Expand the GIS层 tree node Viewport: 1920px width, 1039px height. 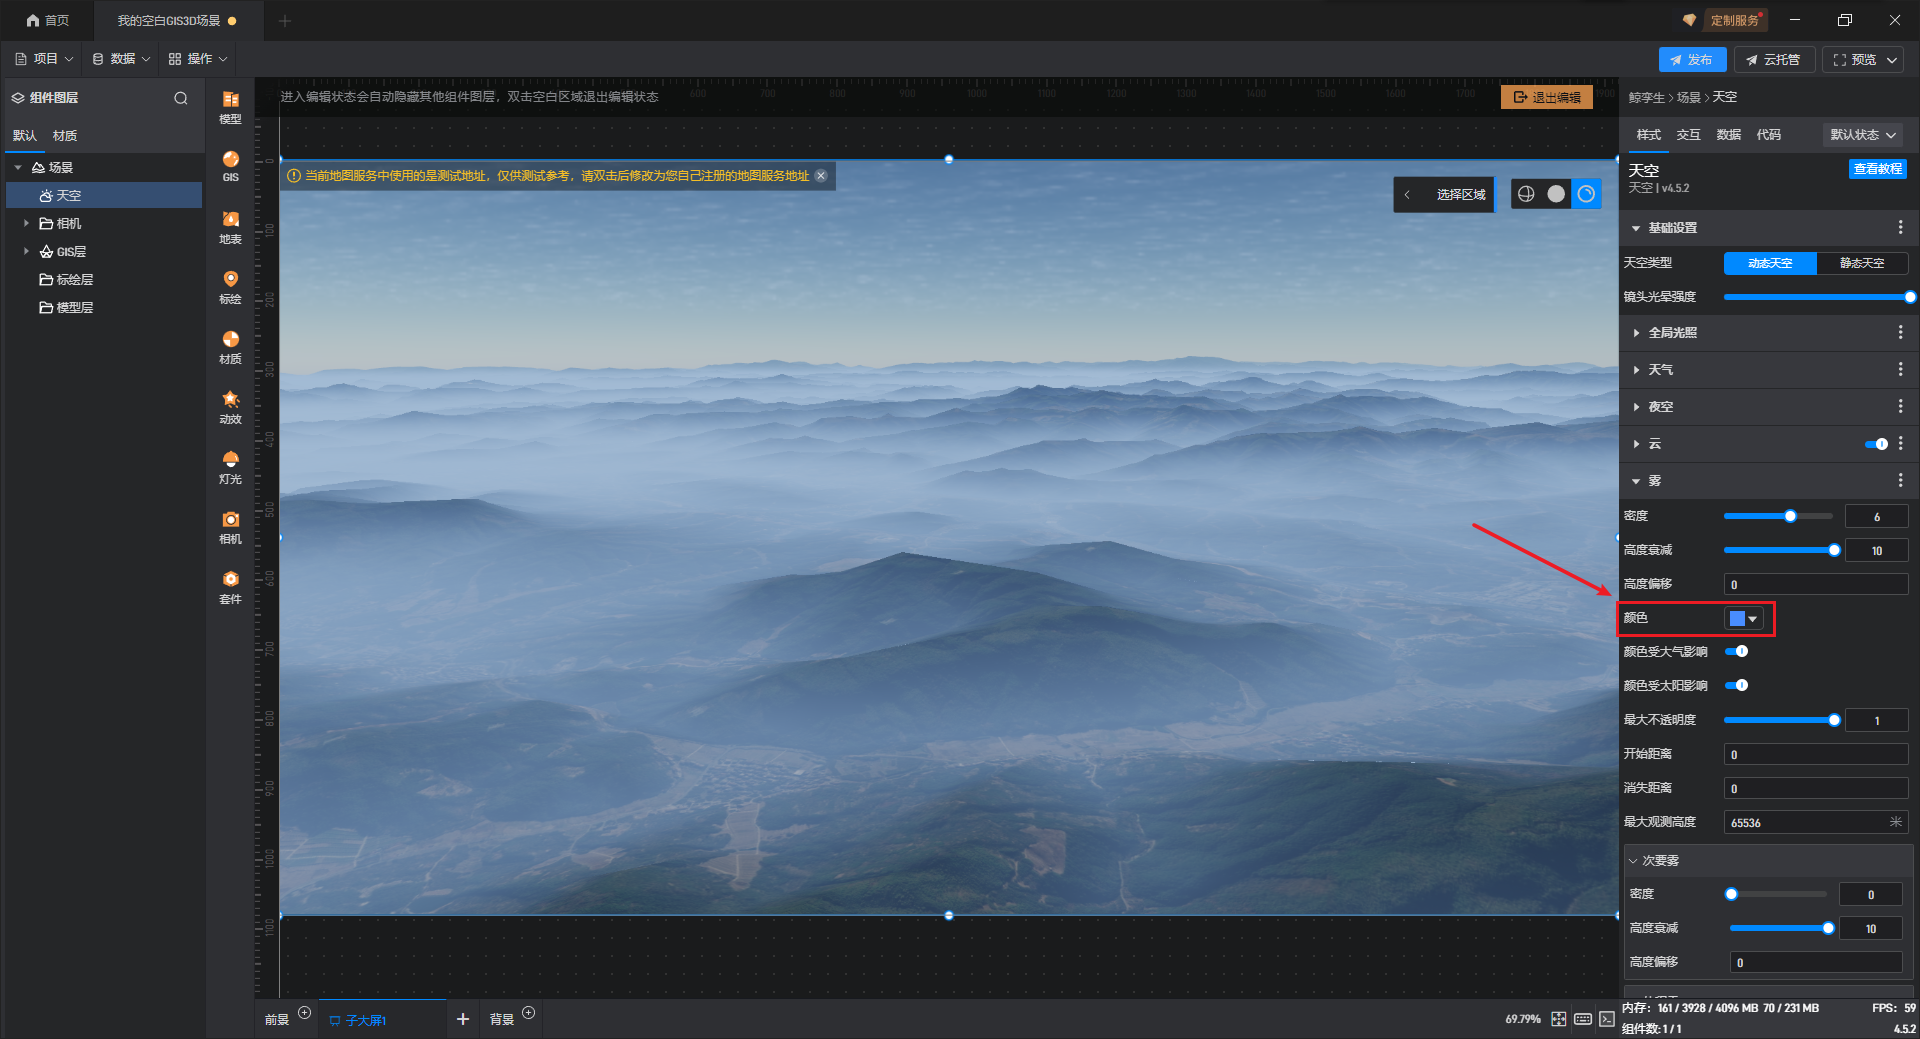click(x=26, y=252)
